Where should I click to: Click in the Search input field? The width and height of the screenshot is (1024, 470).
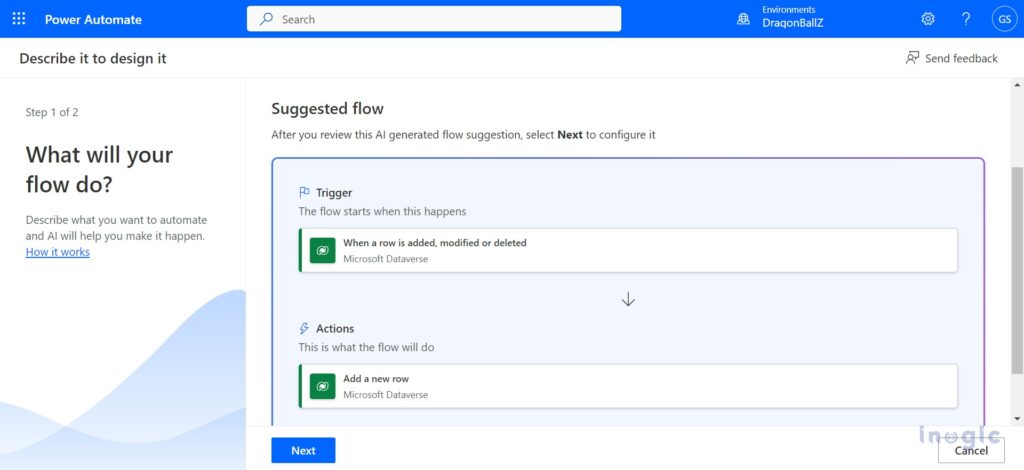[x=440, y=19]
